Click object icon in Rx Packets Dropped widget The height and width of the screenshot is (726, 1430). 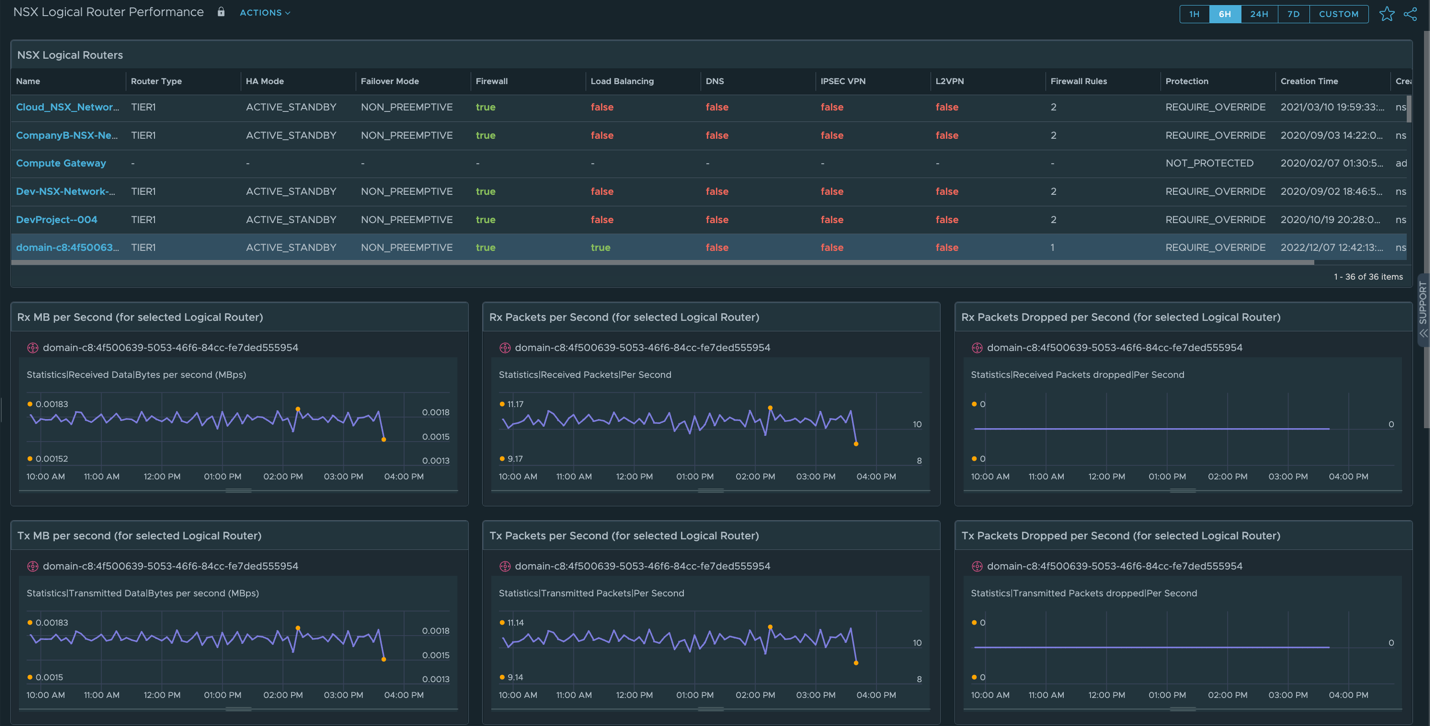pos(977,348)
